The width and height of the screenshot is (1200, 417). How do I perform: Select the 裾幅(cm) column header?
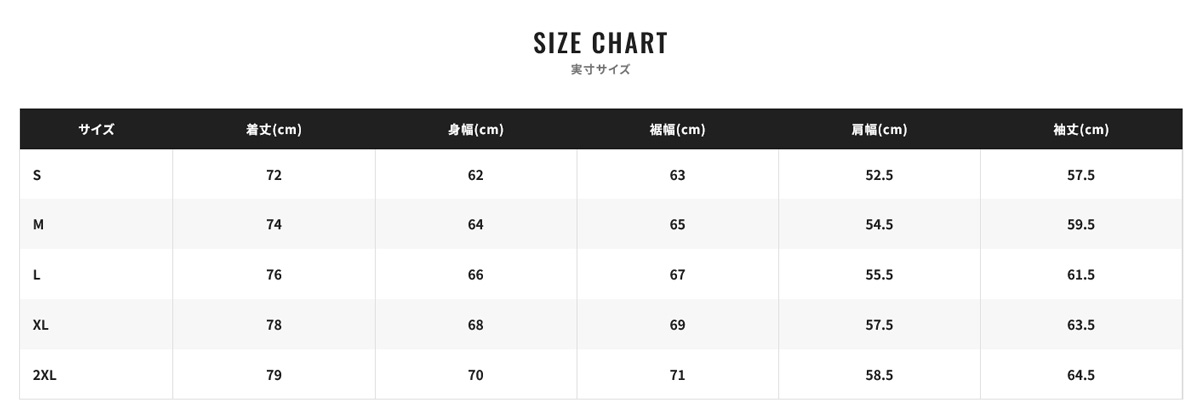point(677,129)
